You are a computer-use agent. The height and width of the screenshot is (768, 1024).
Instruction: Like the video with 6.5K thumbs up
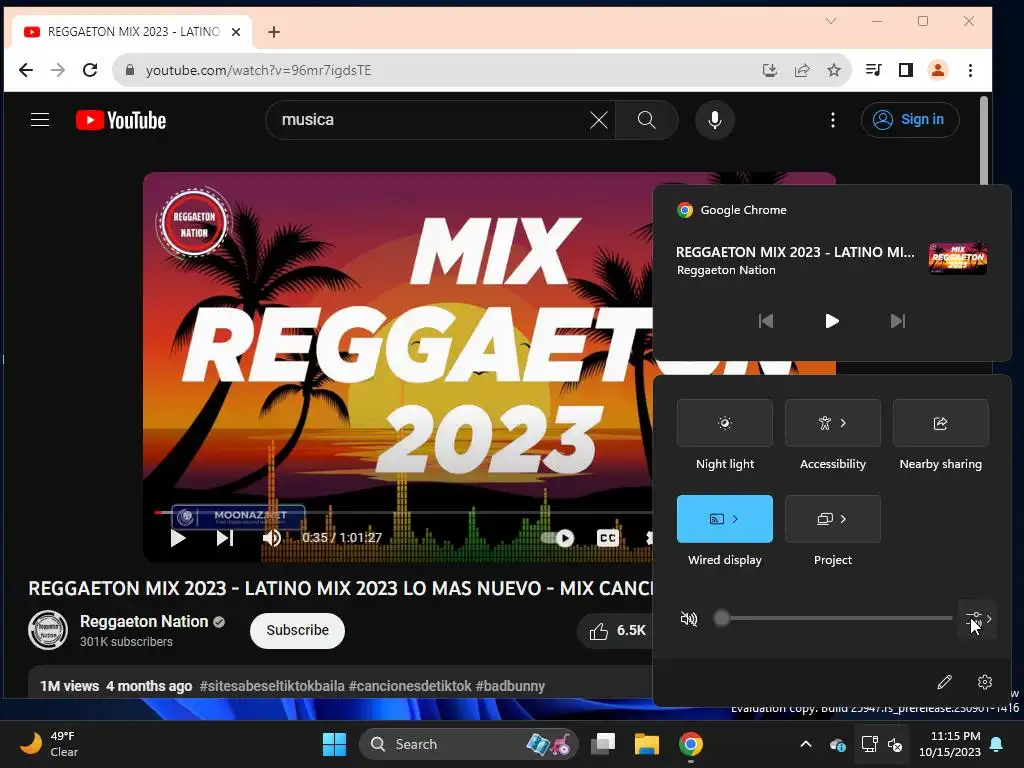click(x=616, y=631)
